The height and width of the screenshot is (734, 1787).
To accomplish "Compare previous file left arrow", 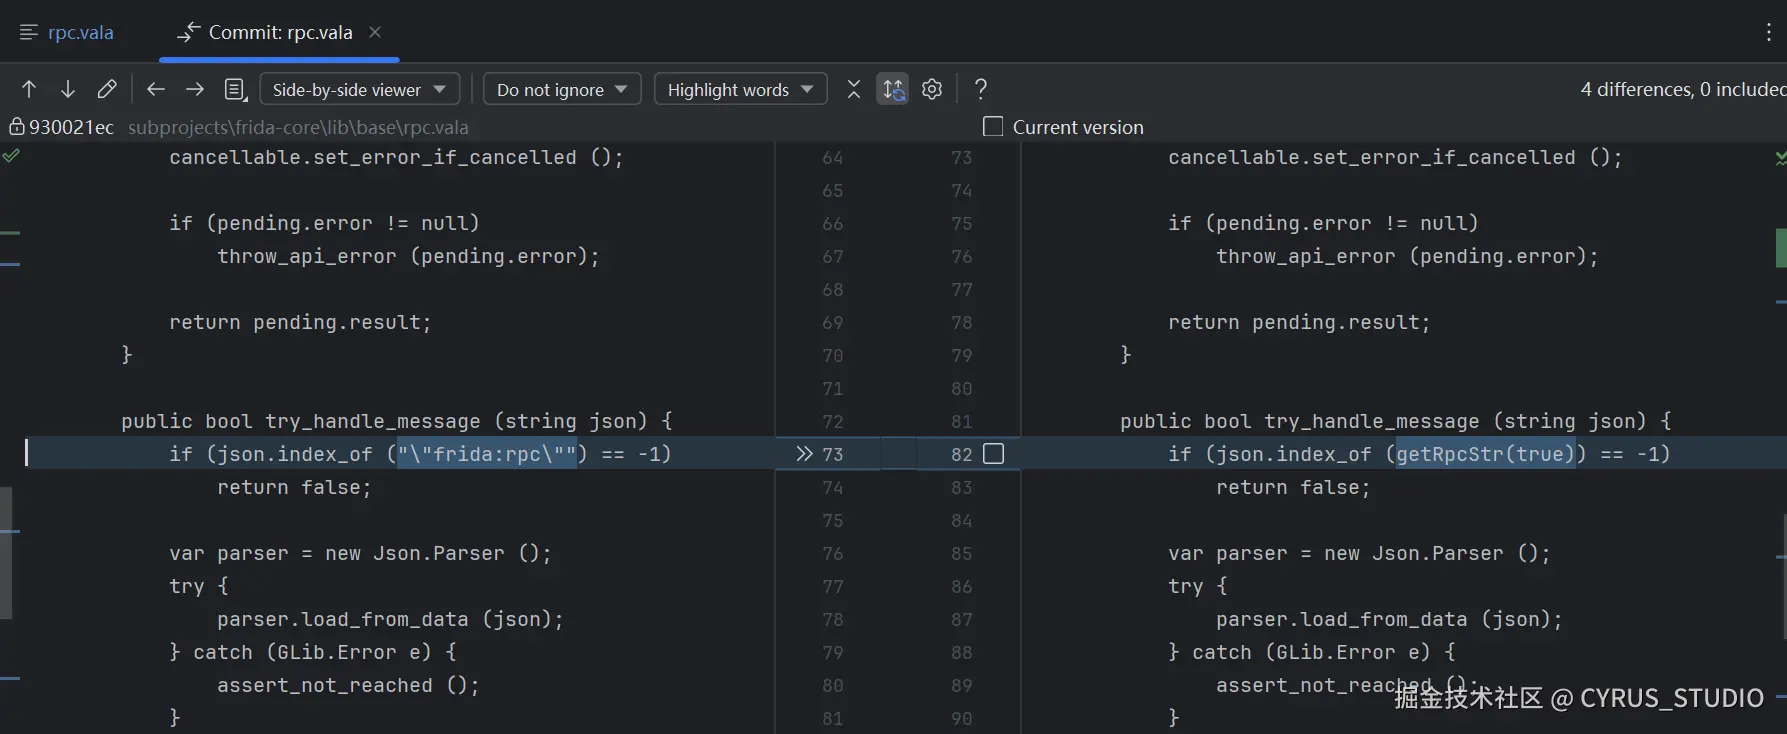I will pos(155,89).
